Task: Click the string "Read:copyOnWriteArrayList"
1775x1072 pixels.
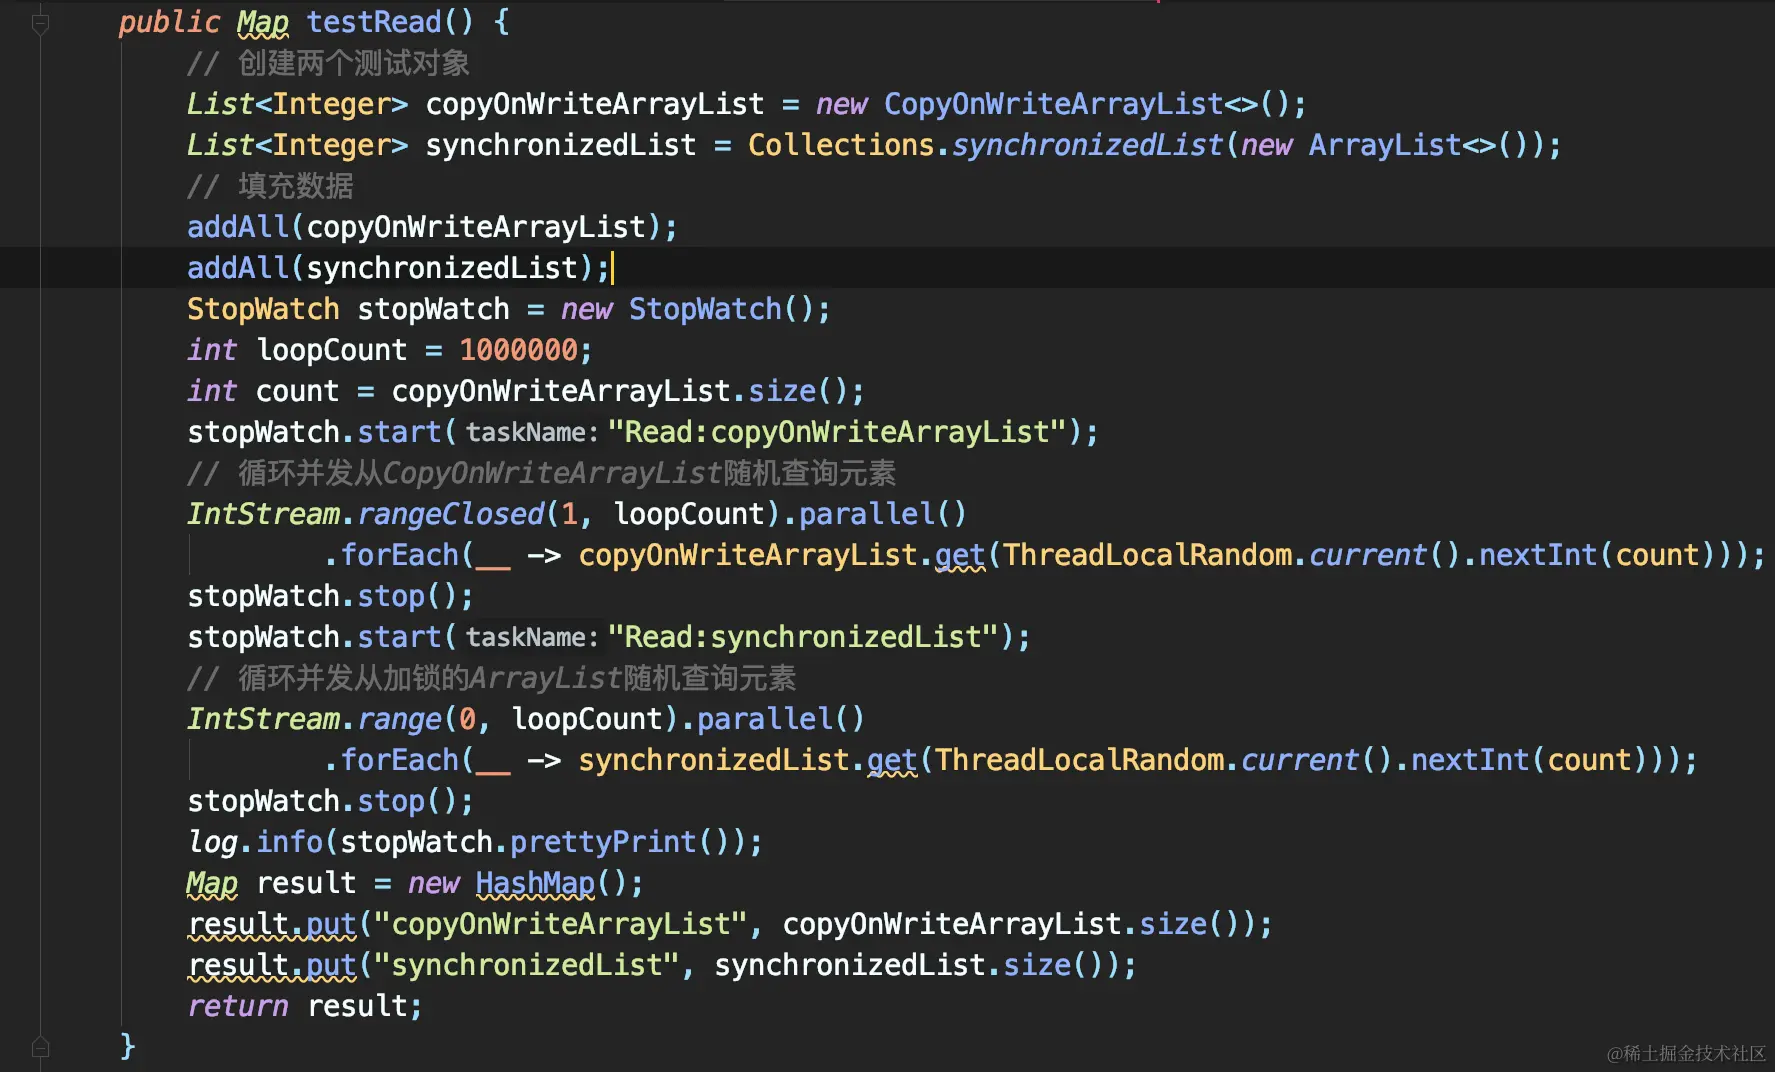Action: tap(837, 432)
